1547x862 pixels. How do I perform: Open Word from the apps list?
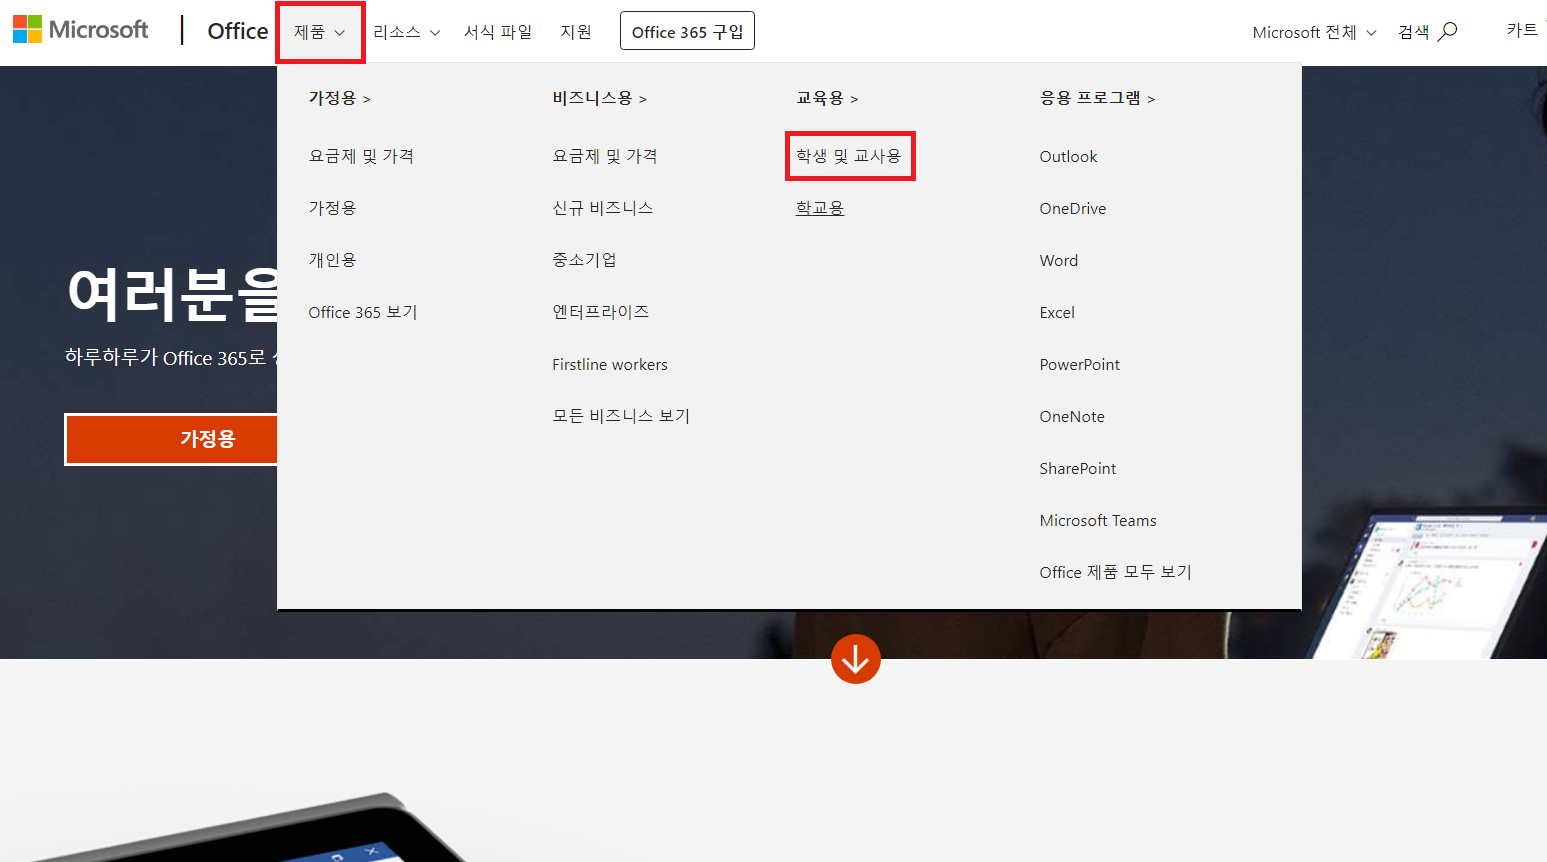pyautogui.click(x=1059, y=260)
